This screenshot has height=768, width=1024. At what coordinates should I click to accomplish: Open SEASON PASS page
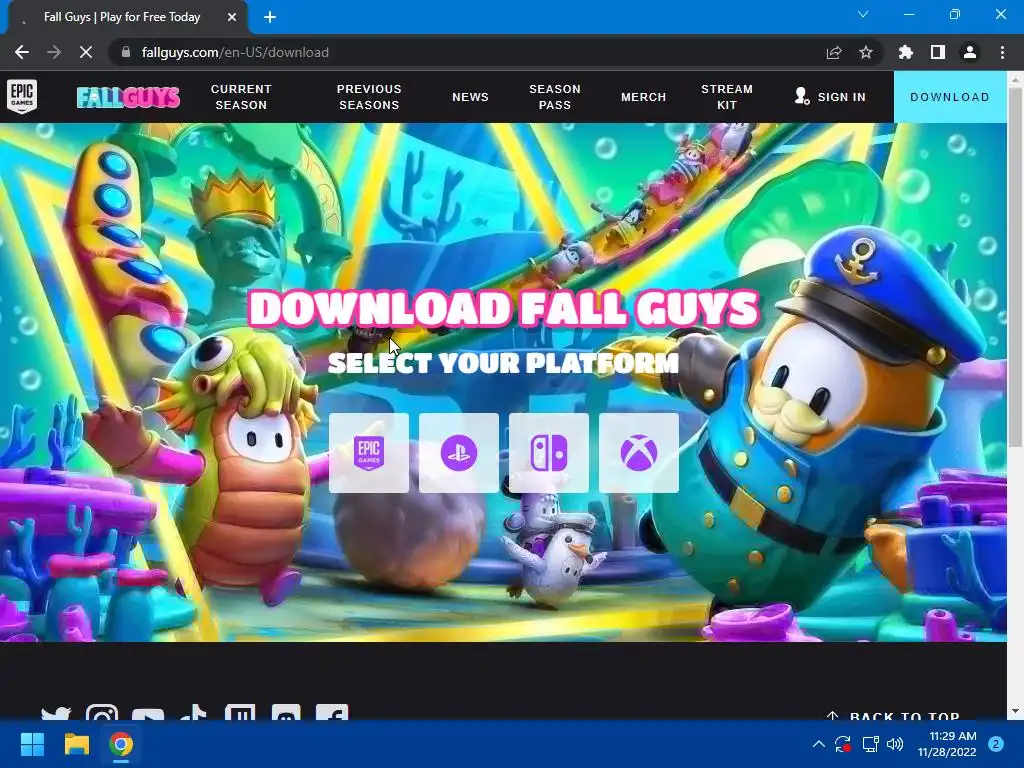pyautogui.click(x=554, y=97)
